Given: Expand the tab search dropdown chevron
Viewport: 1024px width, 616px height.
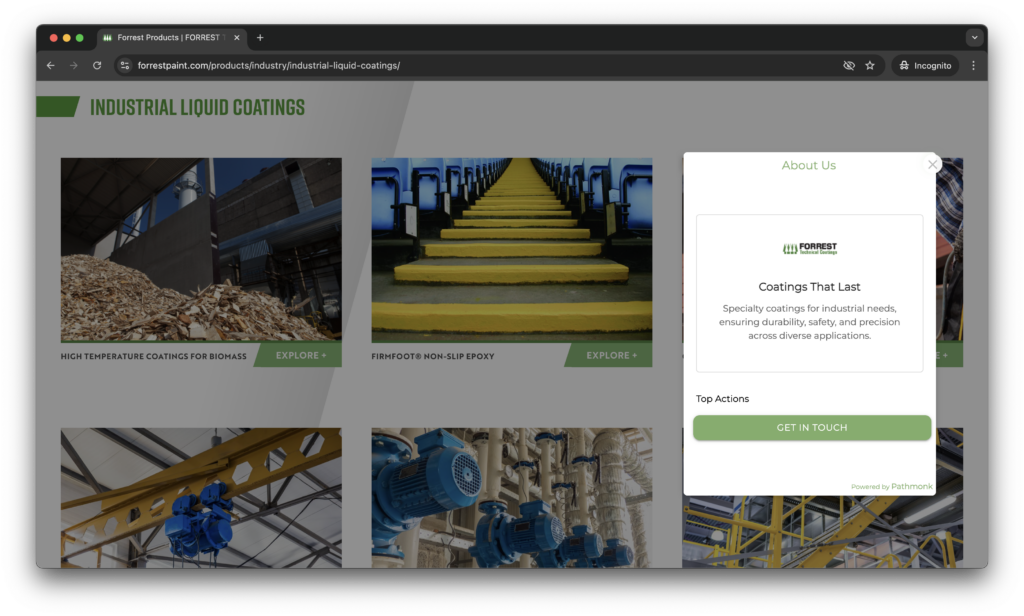Looking at the screenshot, I should coord(974,38).
